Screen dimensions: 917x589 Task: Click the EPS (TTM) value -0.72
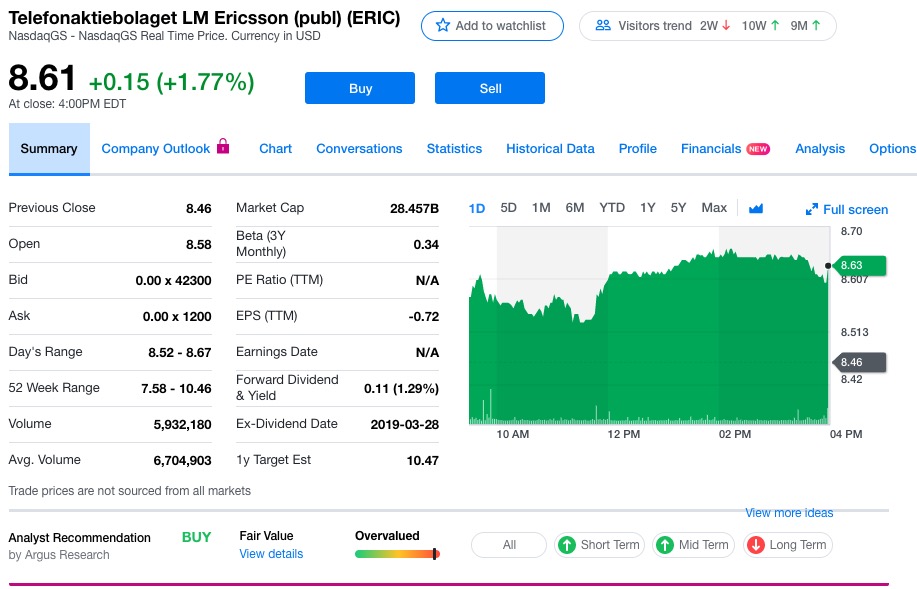424,316
